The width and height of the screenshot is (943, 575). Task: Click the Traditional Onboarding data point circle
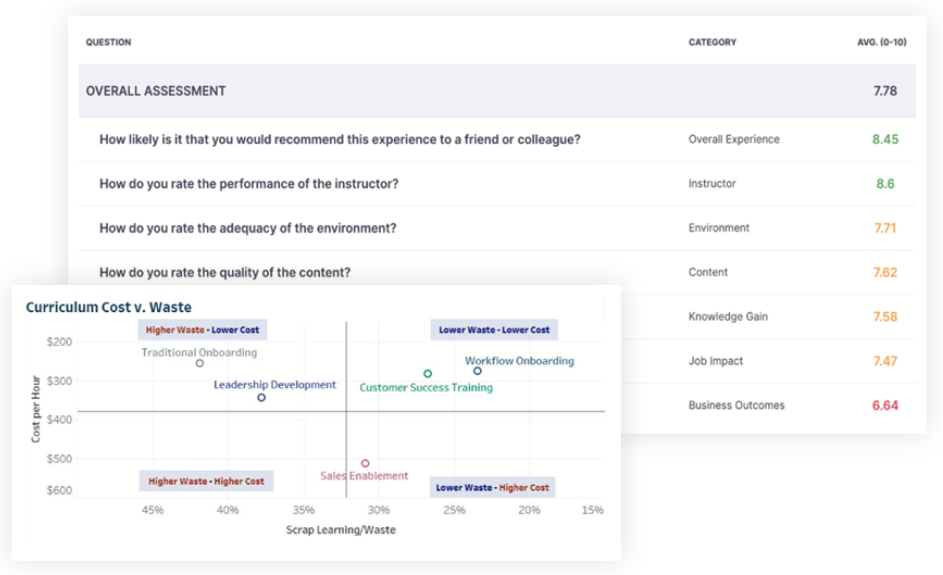[200, 364]
